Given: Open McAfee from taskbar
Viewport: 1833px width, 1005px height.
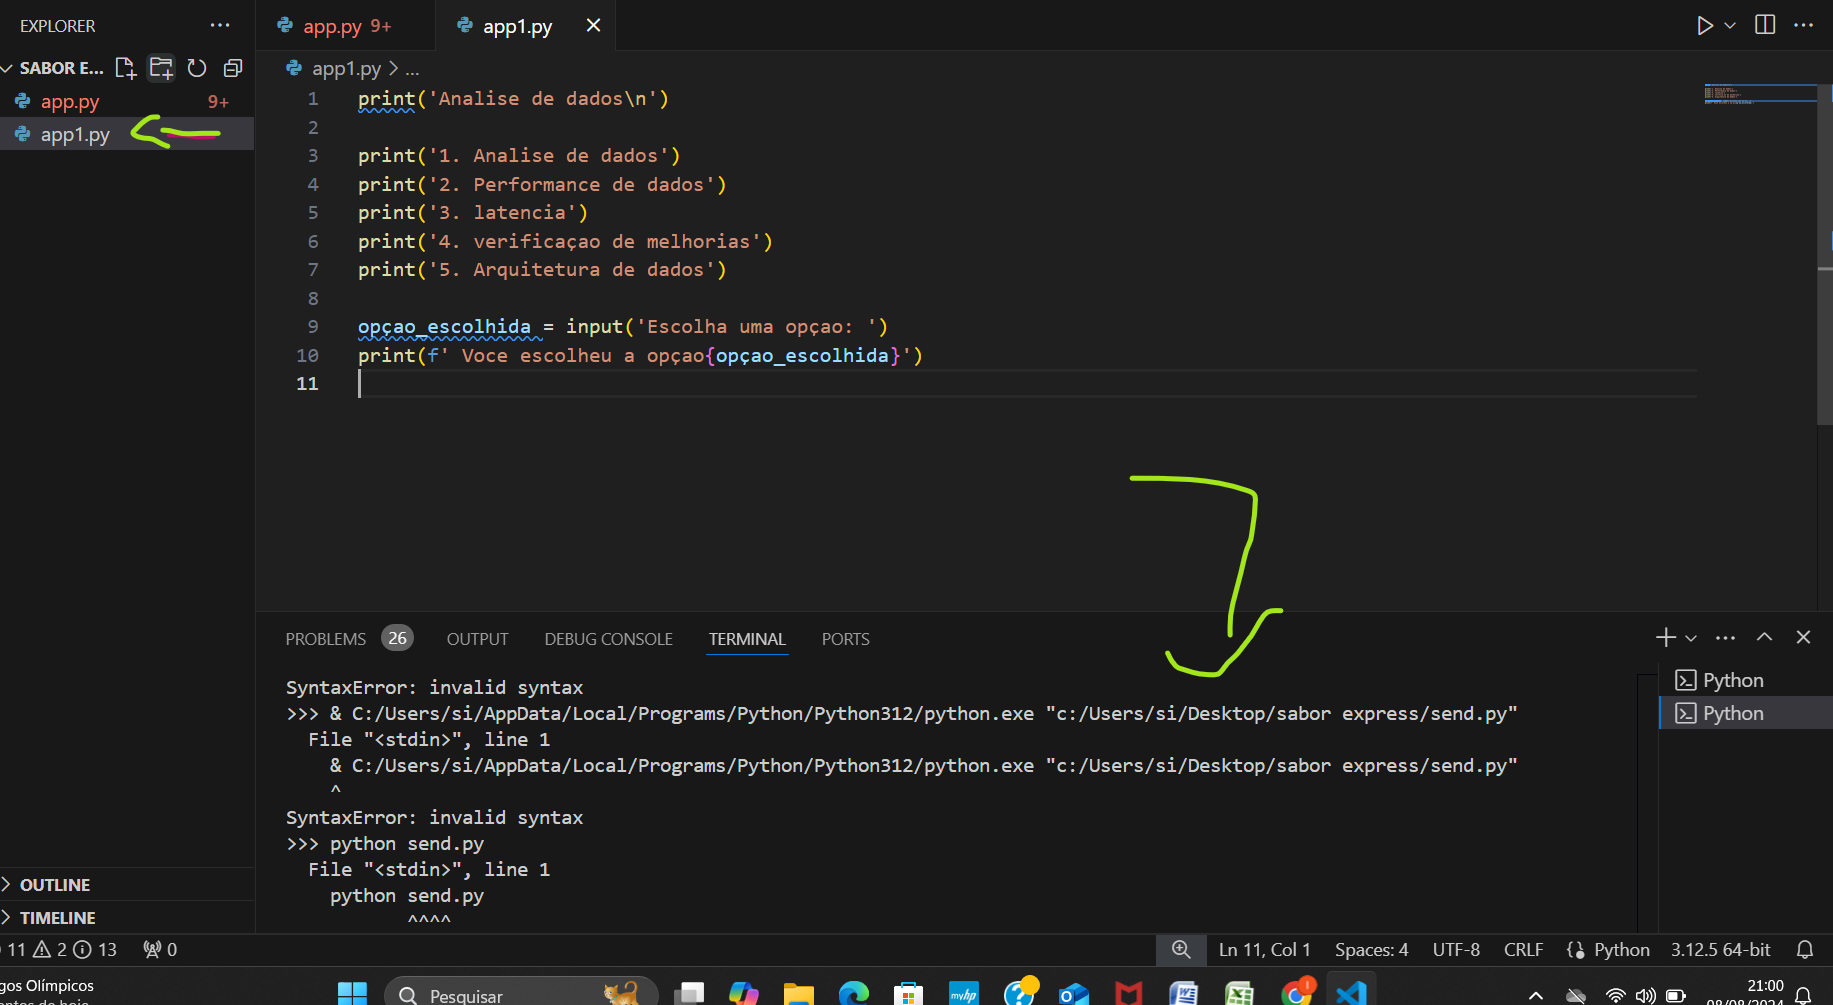Looking at the screenshot, I should tap(1129, 993).
